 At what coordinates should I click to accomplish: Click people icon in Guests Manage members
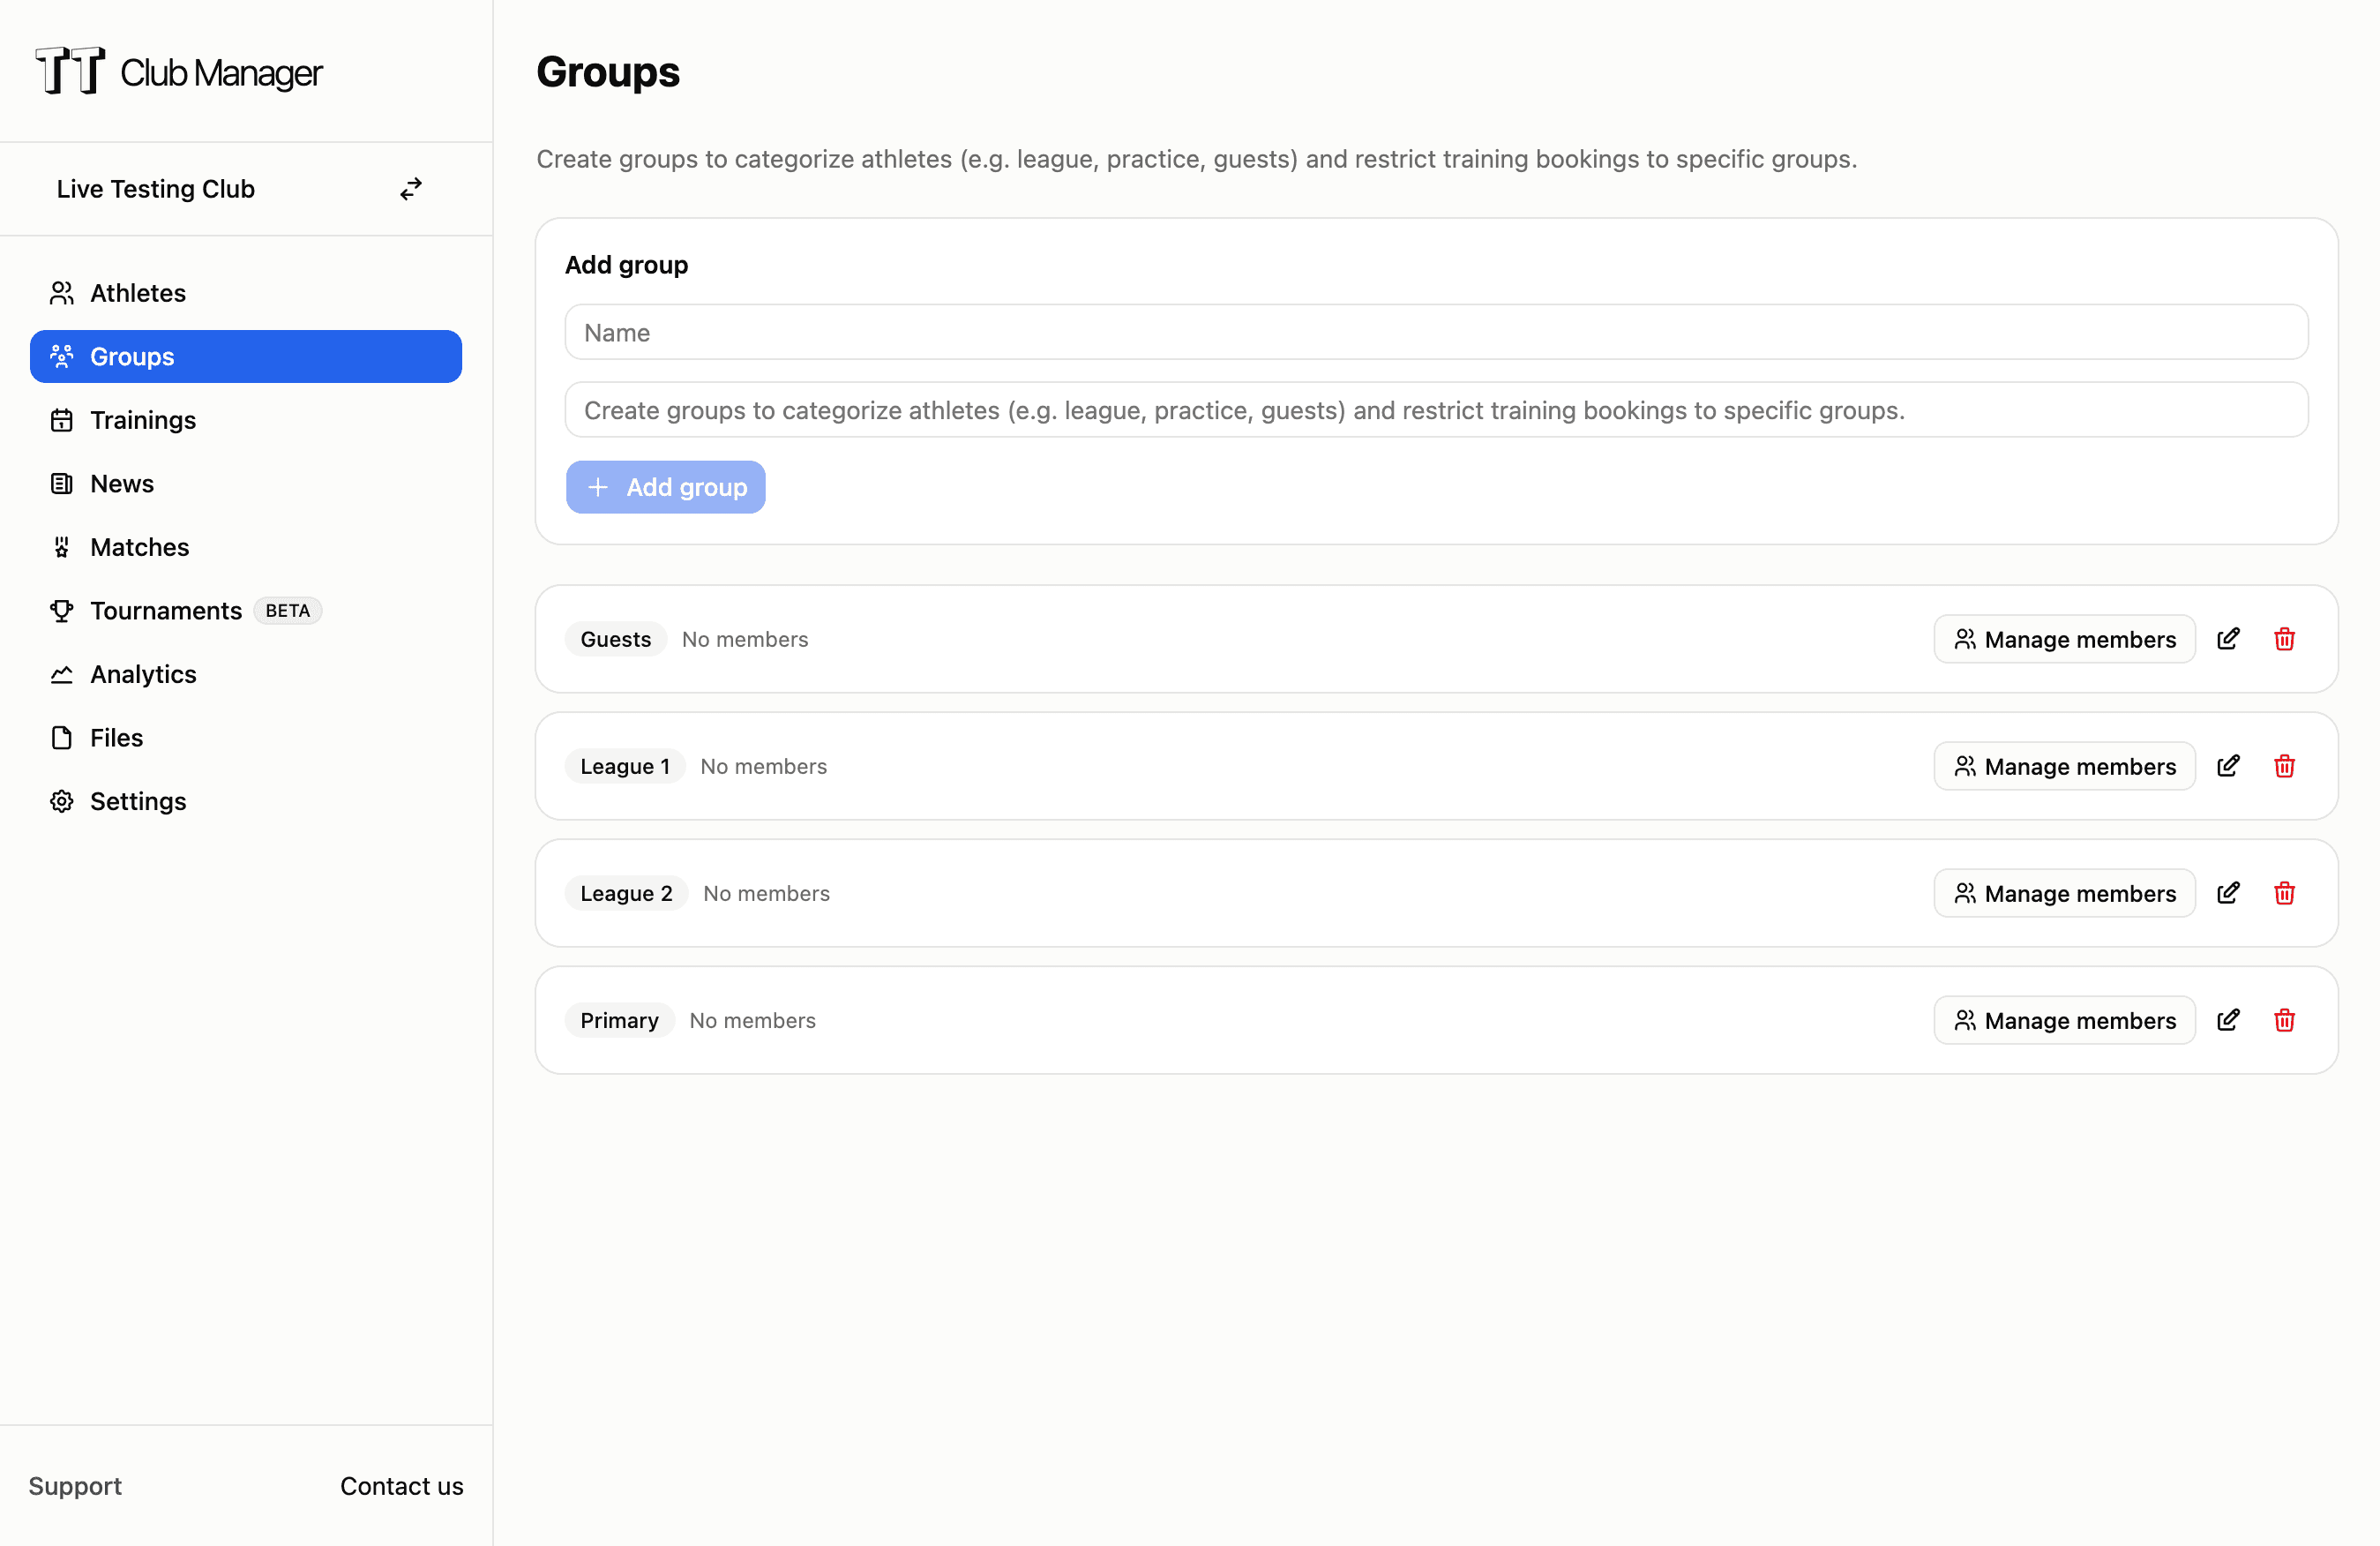(1965, 639)
